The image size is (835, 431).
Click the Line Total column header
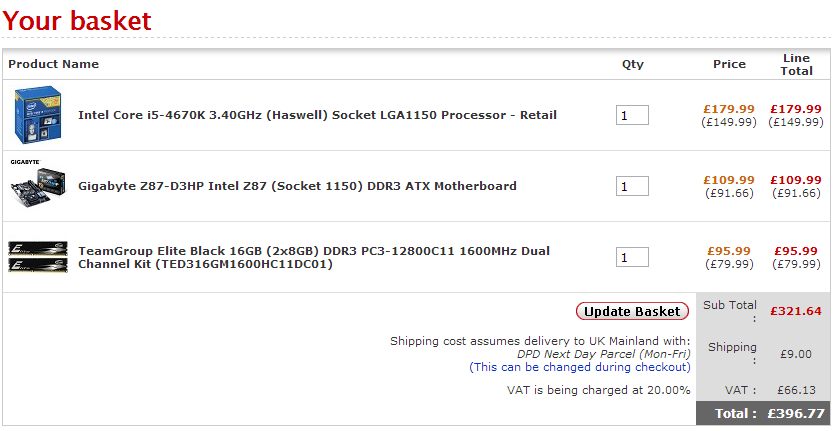pos(796,64)
